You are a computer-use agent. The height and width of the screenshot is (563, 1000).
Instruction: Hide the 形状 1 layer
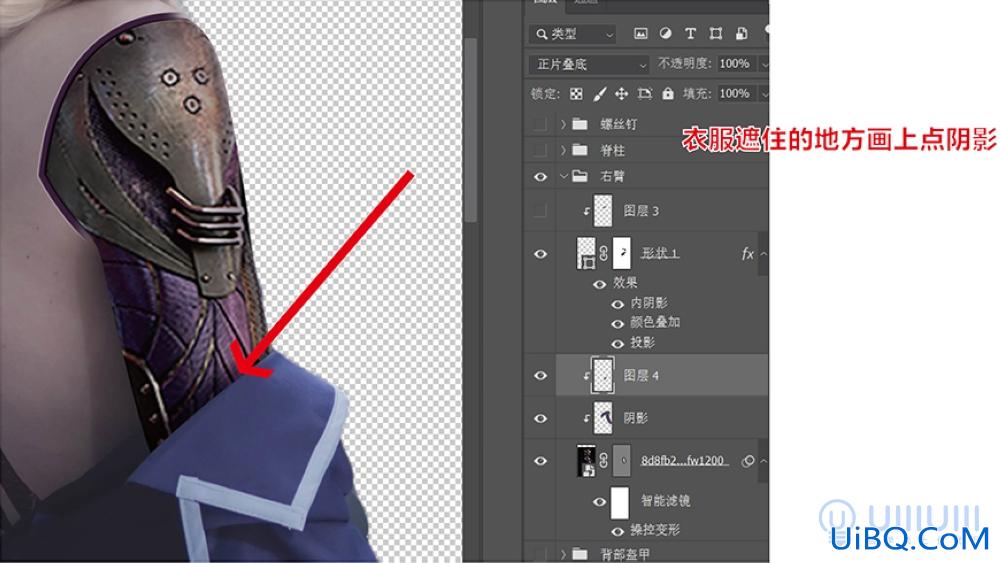(540, 254)
